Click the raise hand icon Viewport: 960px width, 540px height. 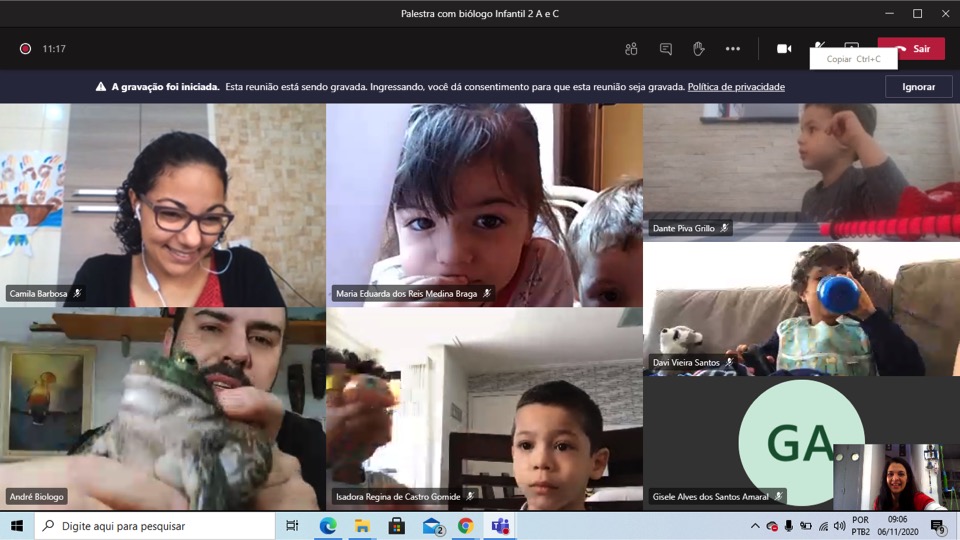[x=698, y=49]
